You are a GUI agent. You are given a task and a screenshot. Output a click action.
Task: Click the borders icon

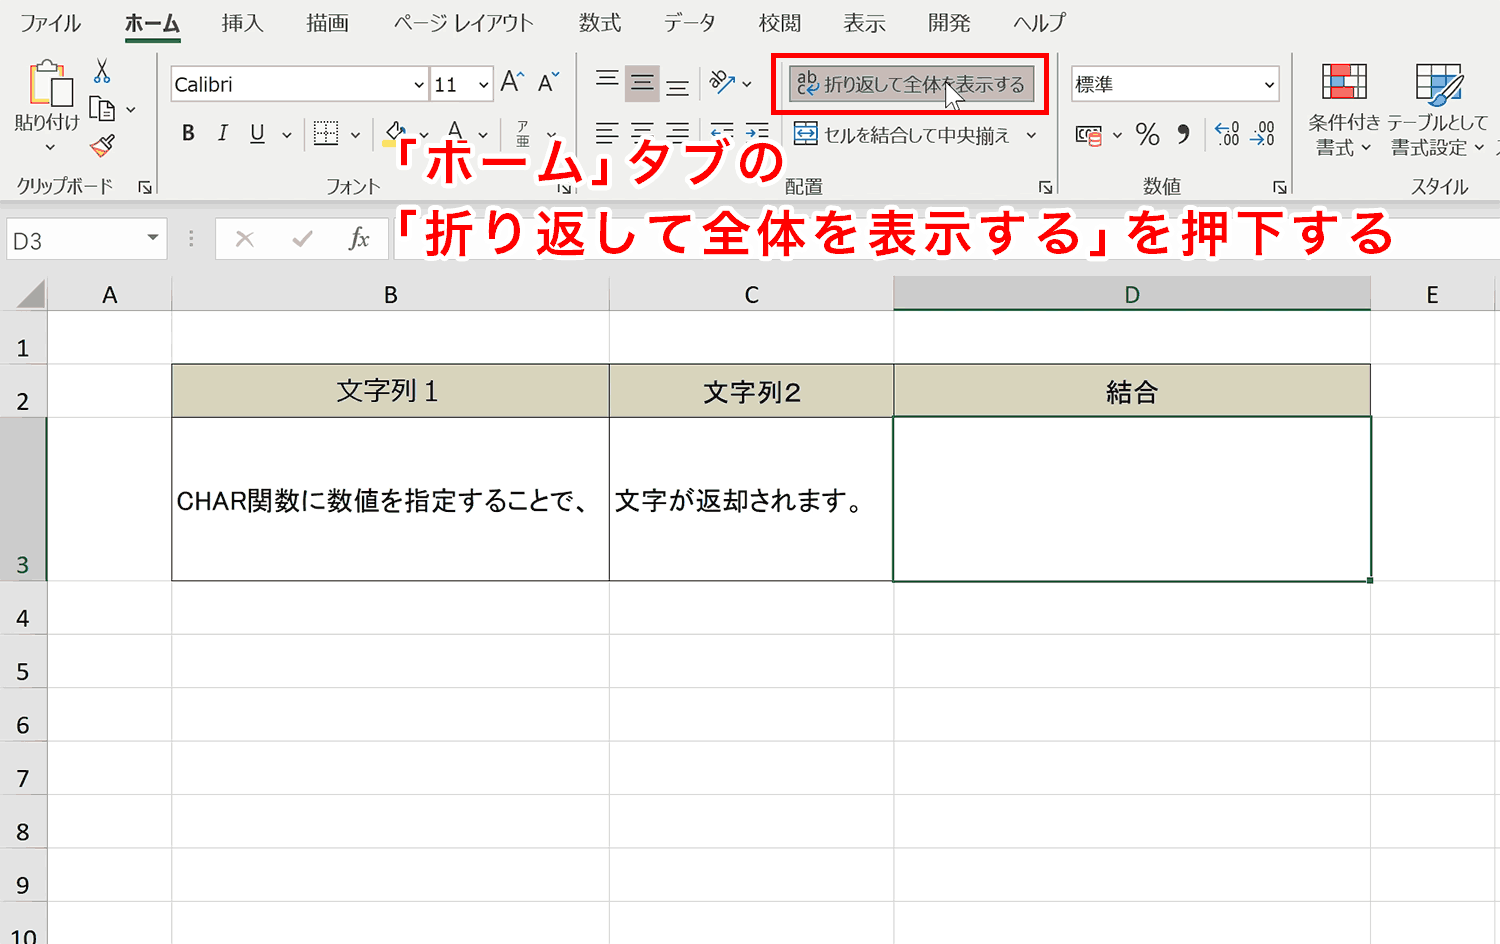326,133
